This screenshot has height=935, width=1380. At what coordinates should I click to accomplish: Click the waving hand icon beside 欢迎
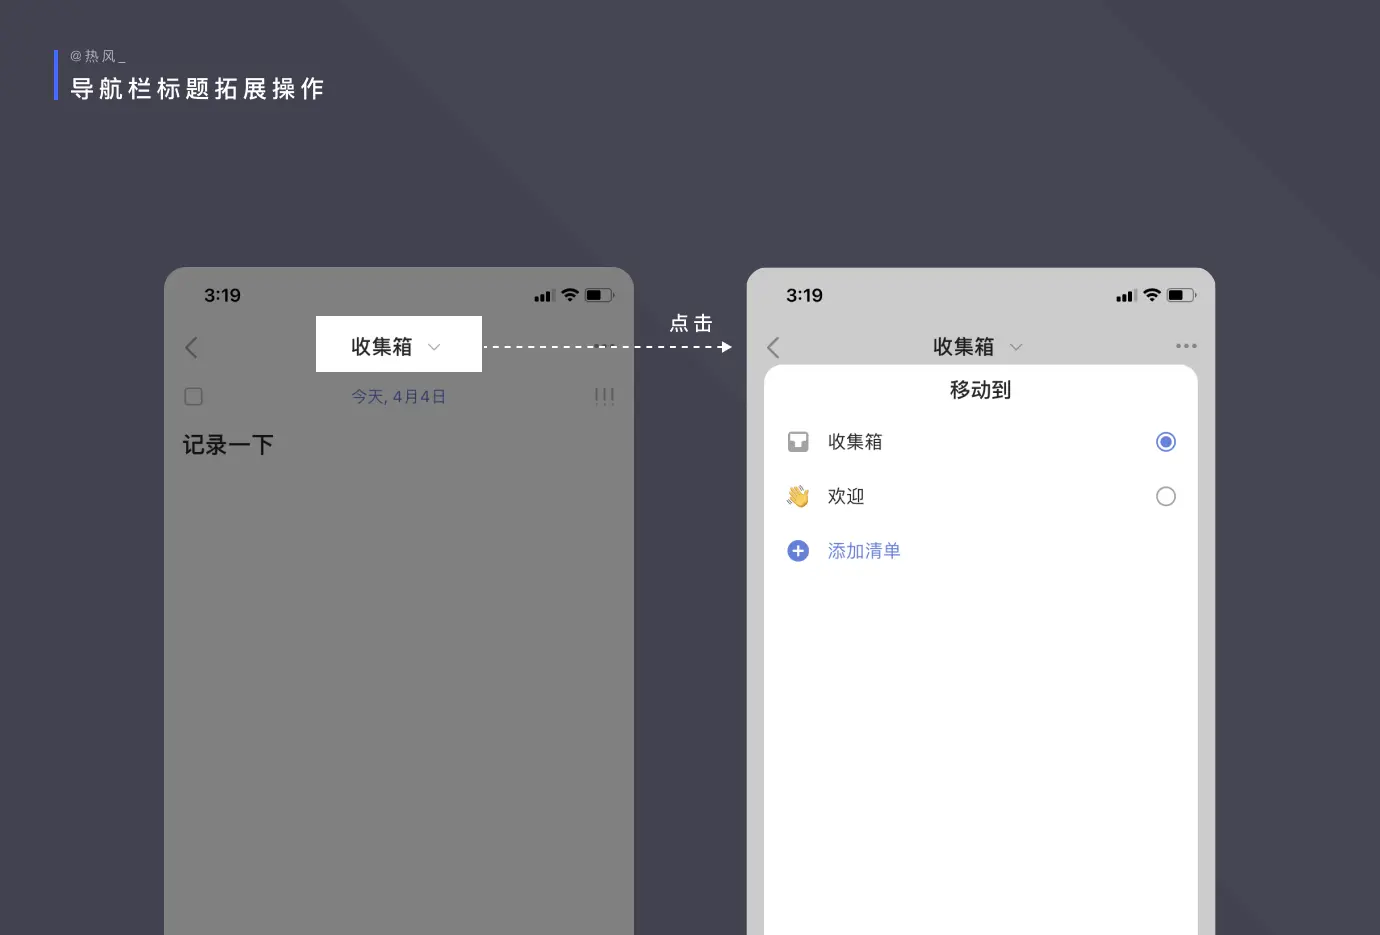(x=798, y=496)
